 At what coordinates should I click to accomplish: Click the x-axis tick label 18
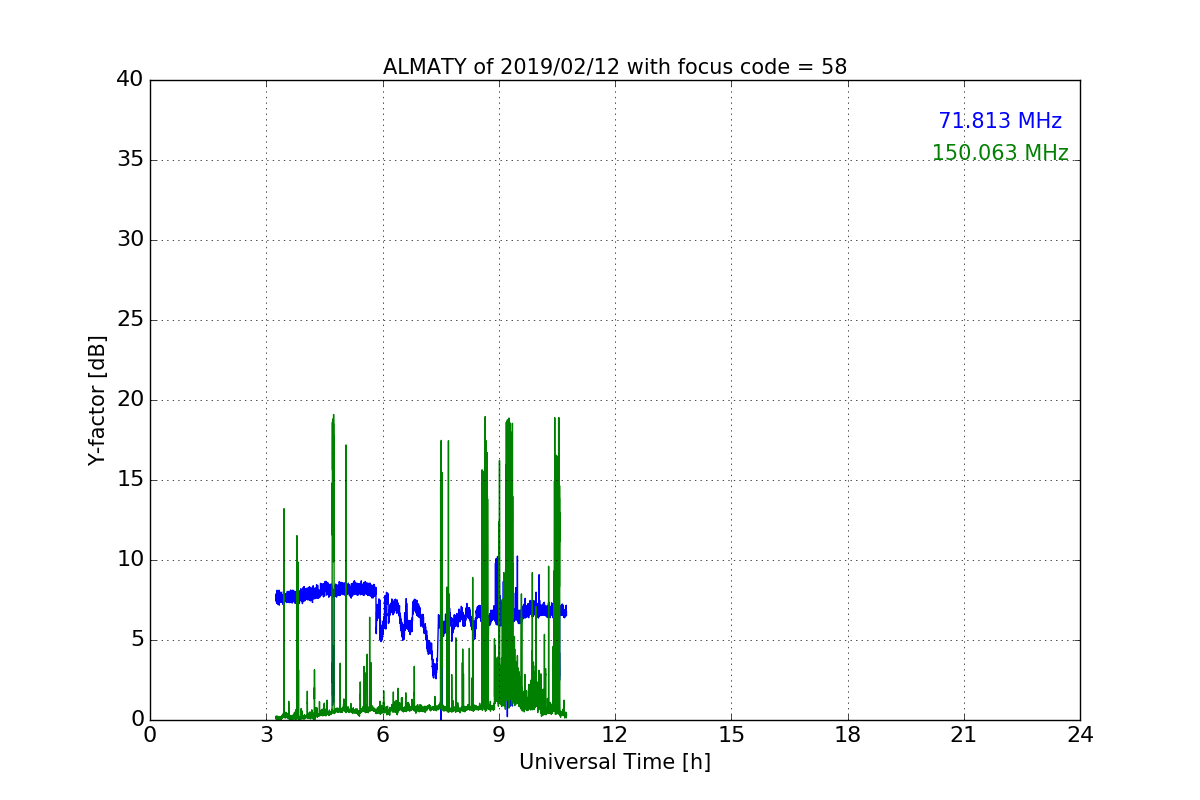click(x=848, y=734)
